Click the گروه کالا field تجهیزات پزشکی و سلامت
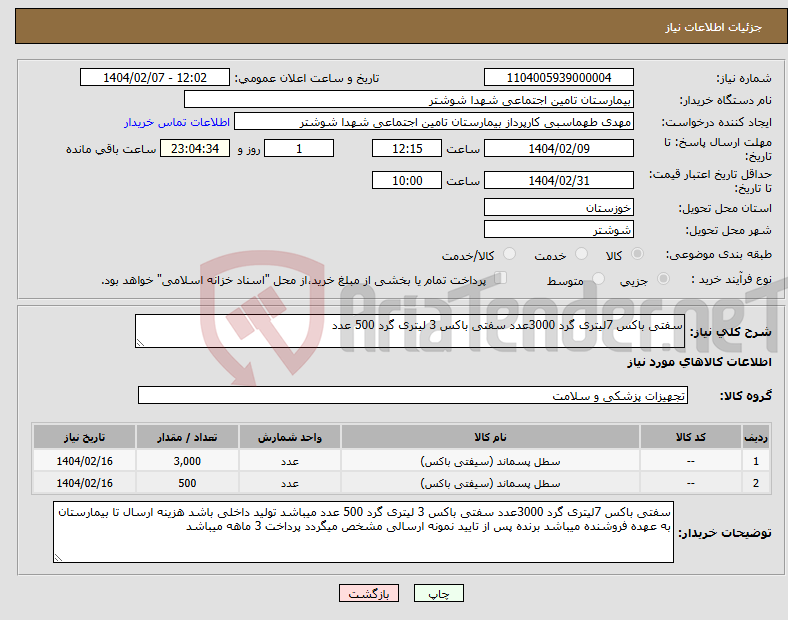This screenshot has width=788, height=620. 413,395
